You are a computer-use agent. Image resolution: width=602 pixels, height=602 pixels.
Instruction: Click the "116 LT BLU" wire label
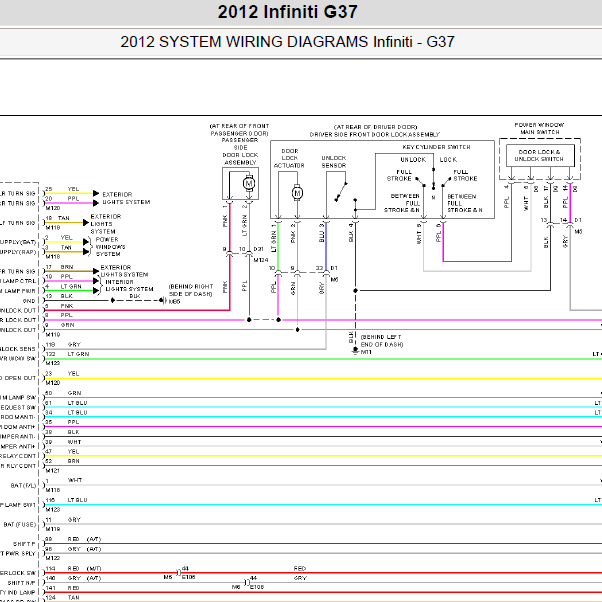pyautogui.click(x=66, y=500)
